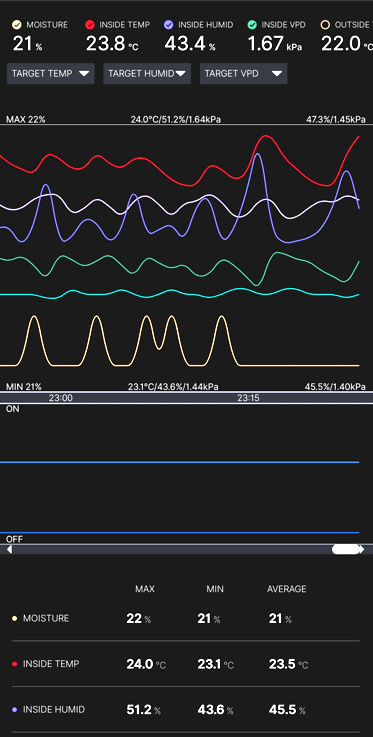The width and height of the screenshot is (373, 737).
Task: Click the INSIDE HUMID average value 45.5 %
Action: pyautogui.click(x=287, y=710)
